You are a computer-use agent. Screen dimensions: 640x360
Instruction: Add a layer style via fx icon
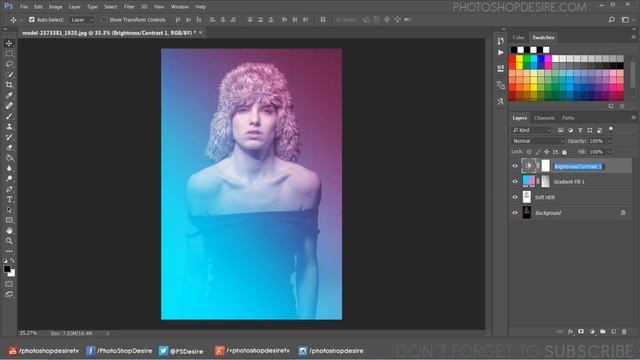tap(570, 331)
